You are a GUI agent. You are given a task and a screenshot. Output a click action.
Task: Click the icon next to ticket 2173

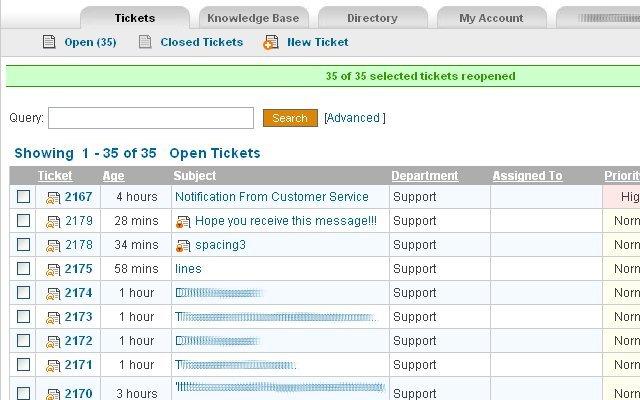coord(53,318)
